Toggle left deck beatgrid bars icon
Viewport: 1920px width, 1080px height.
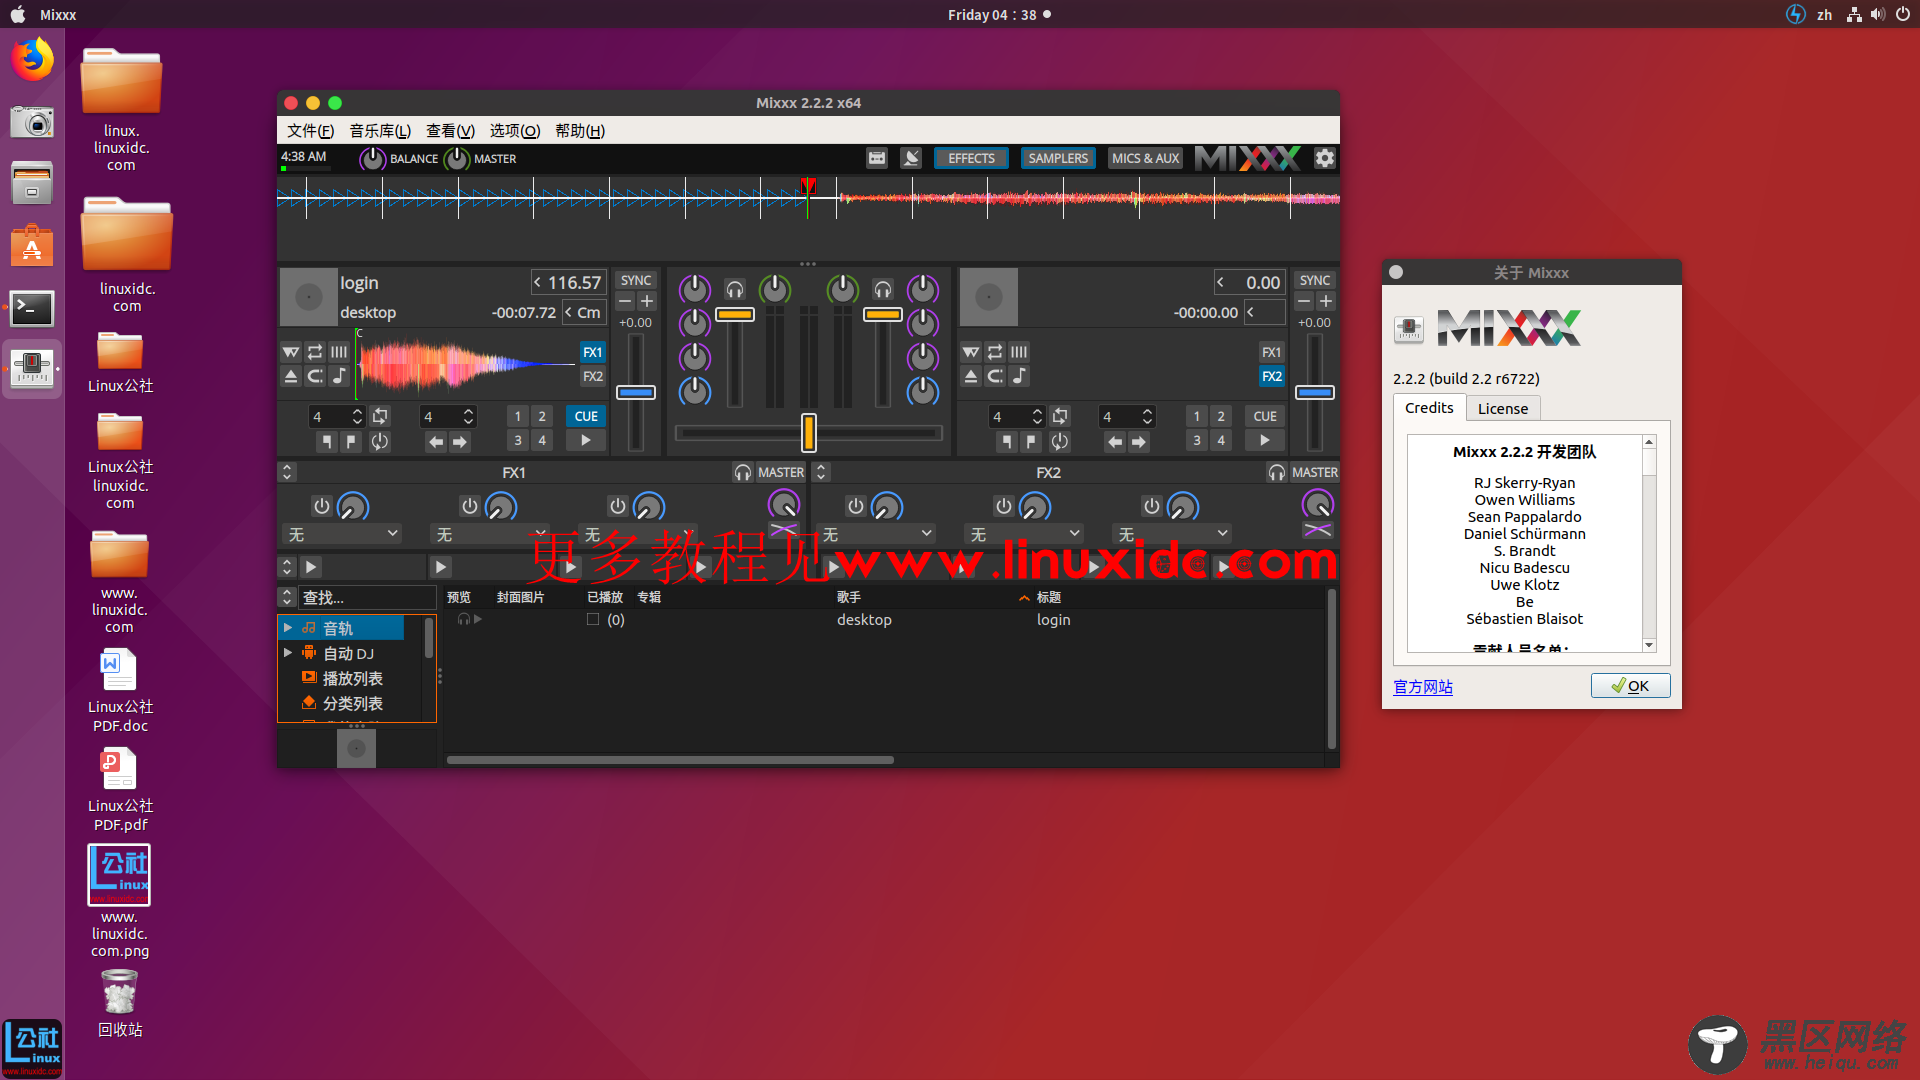(x=339, y=352)
